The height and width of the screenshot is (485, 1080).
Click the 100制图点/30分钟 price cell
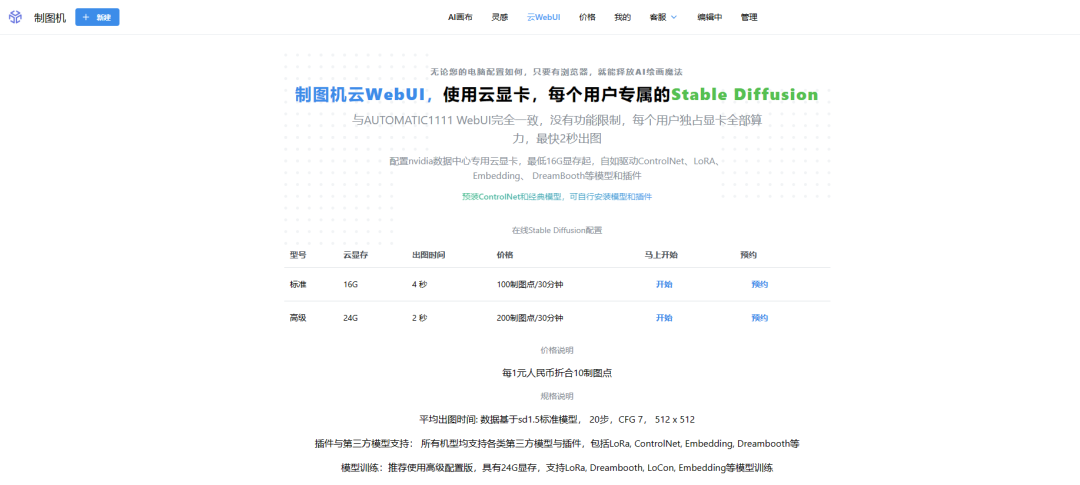[x=530, y=285]
